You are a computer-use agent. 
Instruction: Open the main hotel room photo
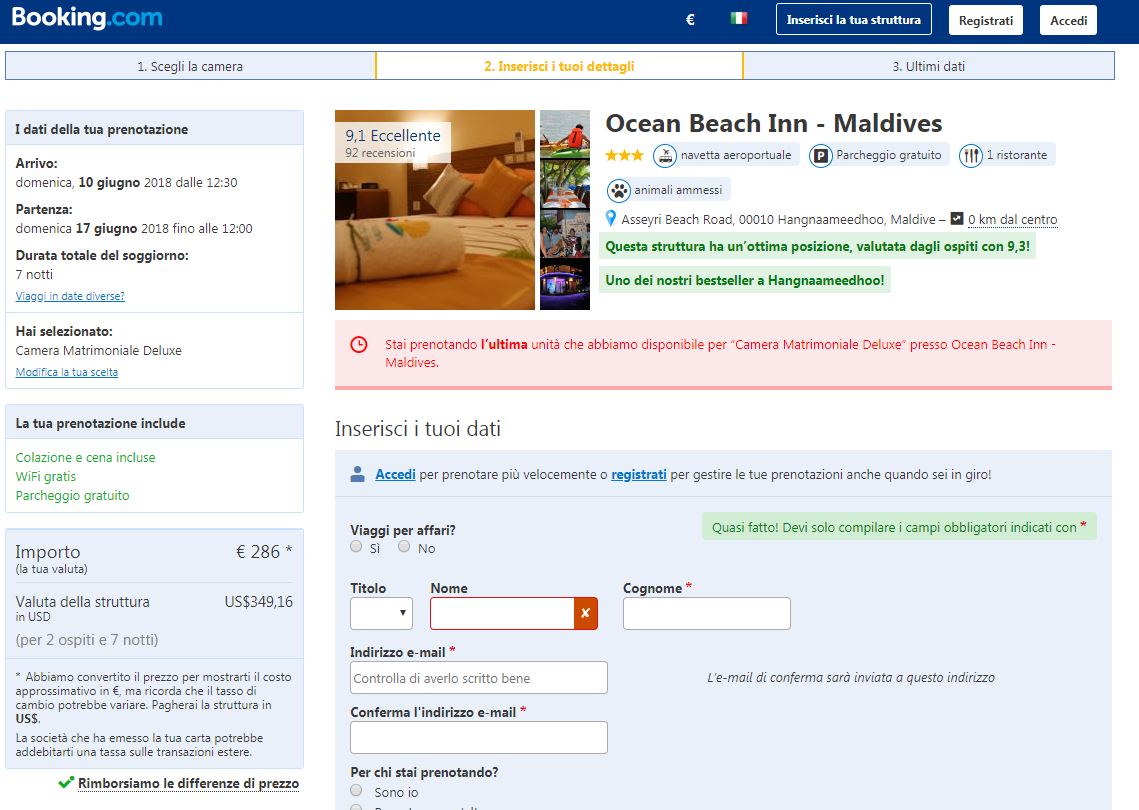point(435,210)
